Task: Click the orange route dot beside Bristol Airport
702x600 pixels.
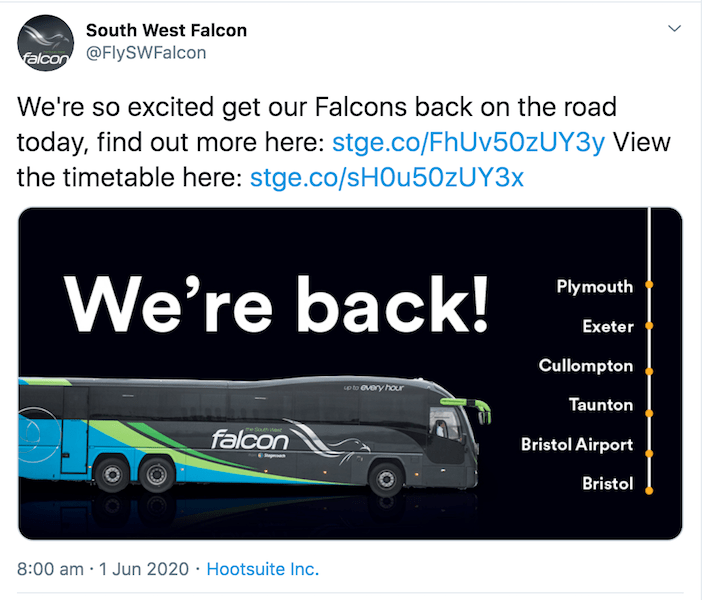Action: (649, 445)
